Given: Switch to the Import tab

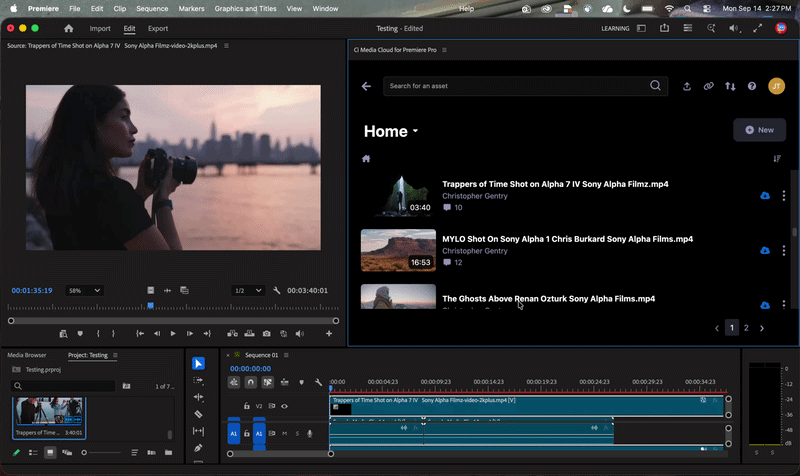Looking at the screenshot, I should pyautogui.click(x=100, y=29).
